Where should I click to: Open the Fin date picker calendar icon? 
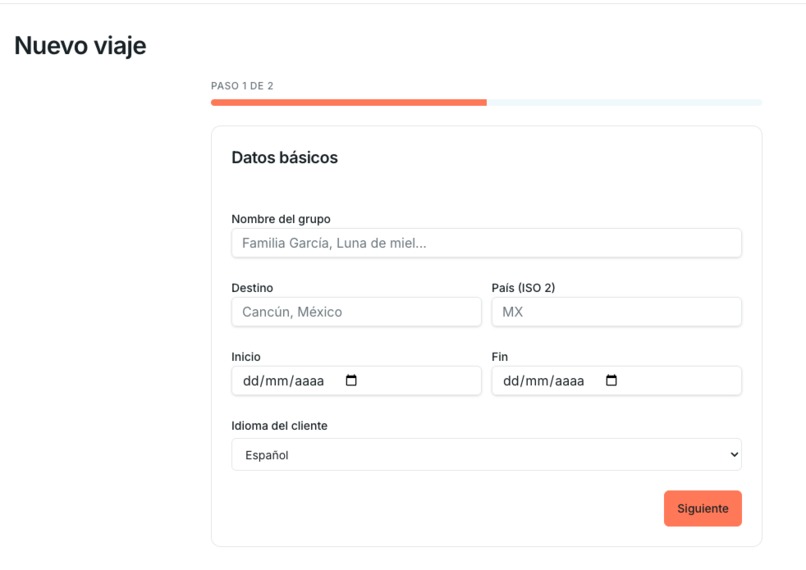[x=611, y=380]
